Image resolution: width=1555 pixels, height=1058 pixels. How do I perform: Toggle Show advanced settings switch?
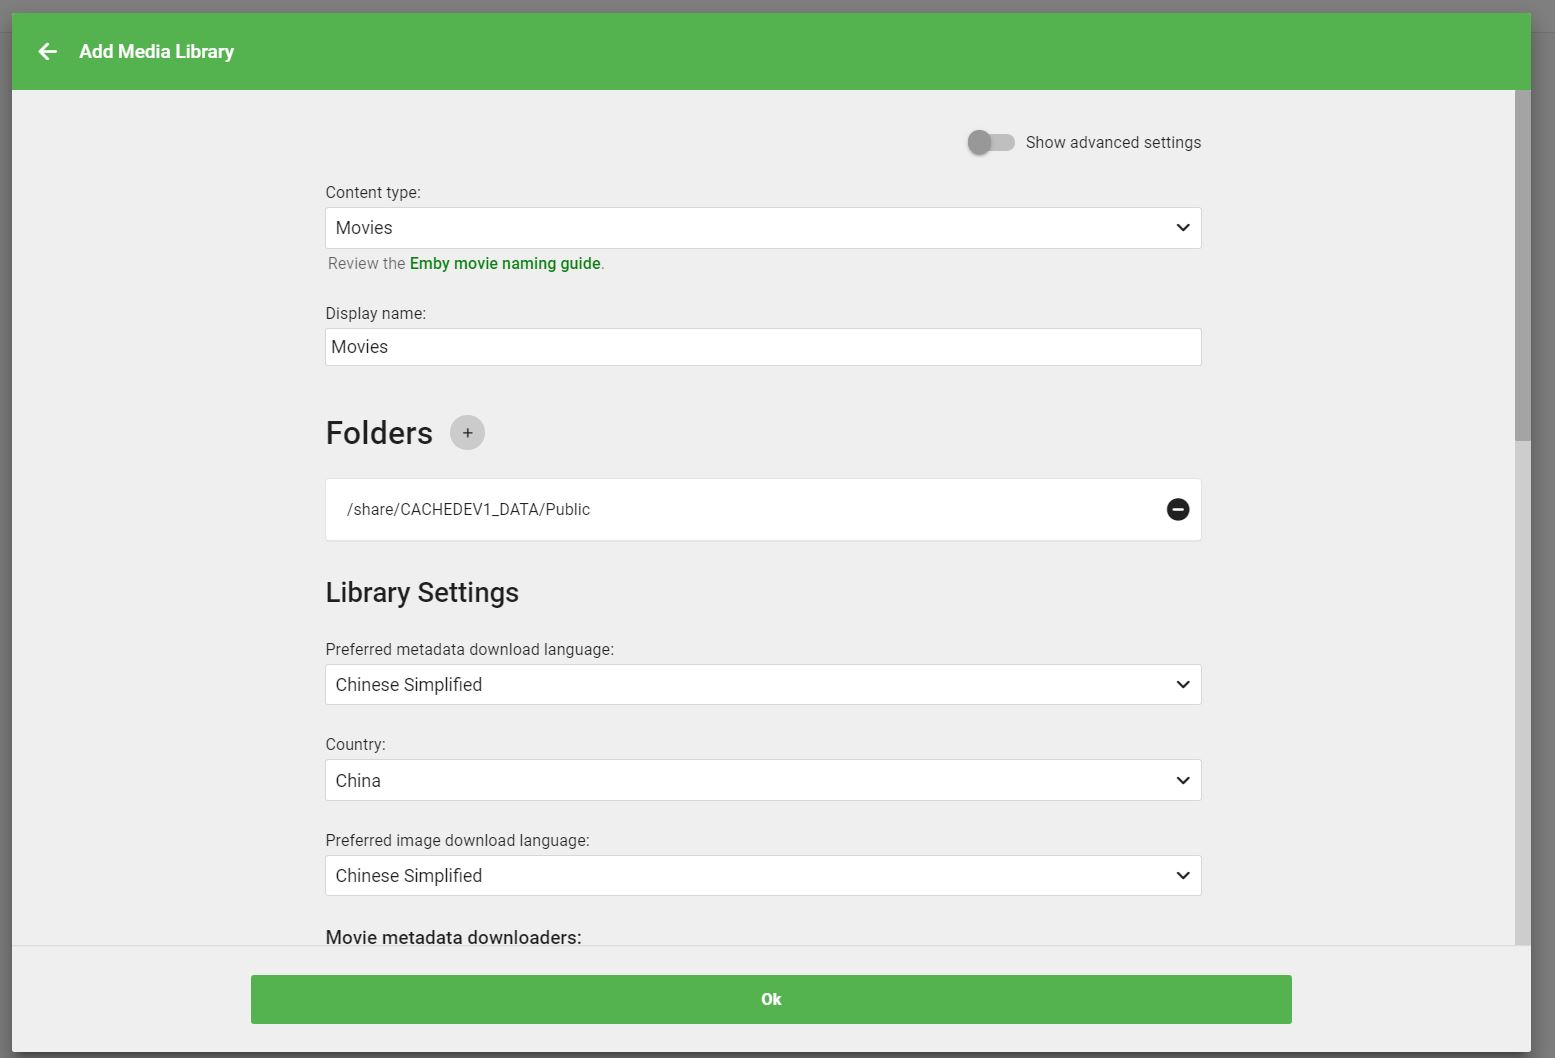tap(991, 142)
